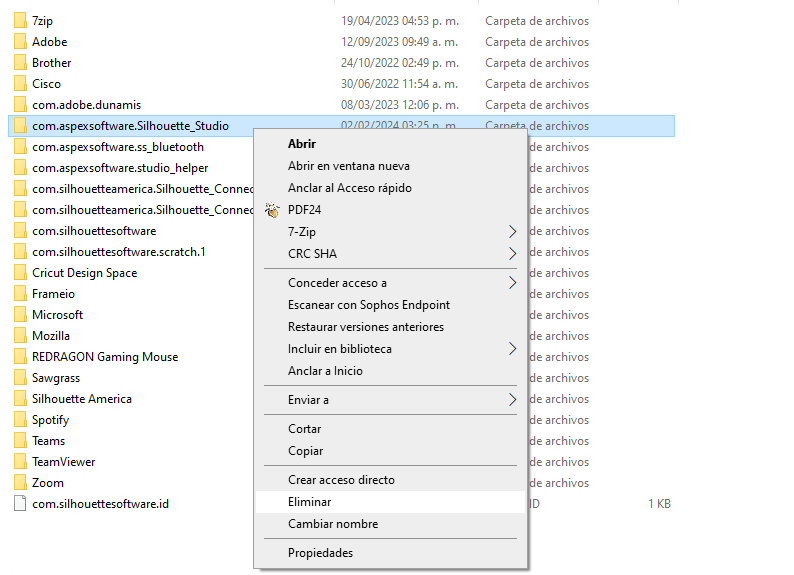794x575 pixels.
Task: Expand the 7-Zip submenu arrow
Action: tap(513, 232)
